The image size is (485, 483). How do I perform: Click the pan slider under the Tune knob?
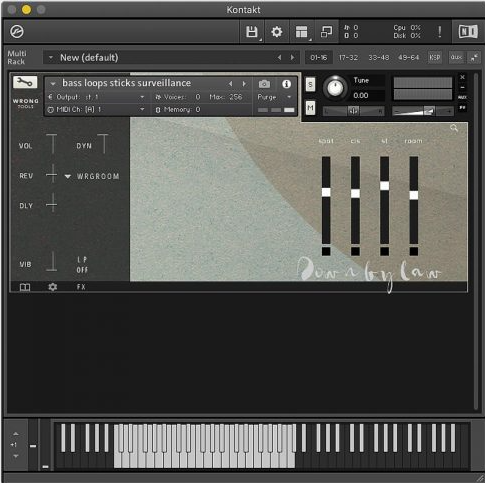click(354, 111)
